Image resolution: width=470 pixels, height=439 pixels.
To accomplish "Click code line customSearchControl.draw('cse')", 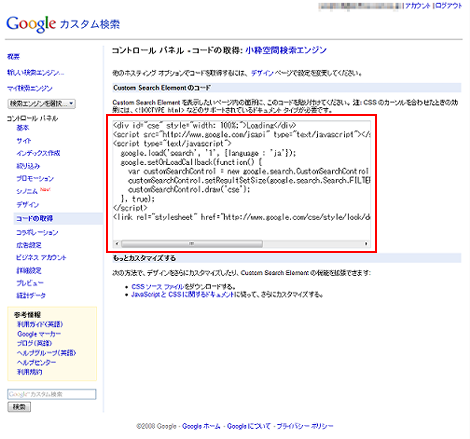I will (189, 189).
